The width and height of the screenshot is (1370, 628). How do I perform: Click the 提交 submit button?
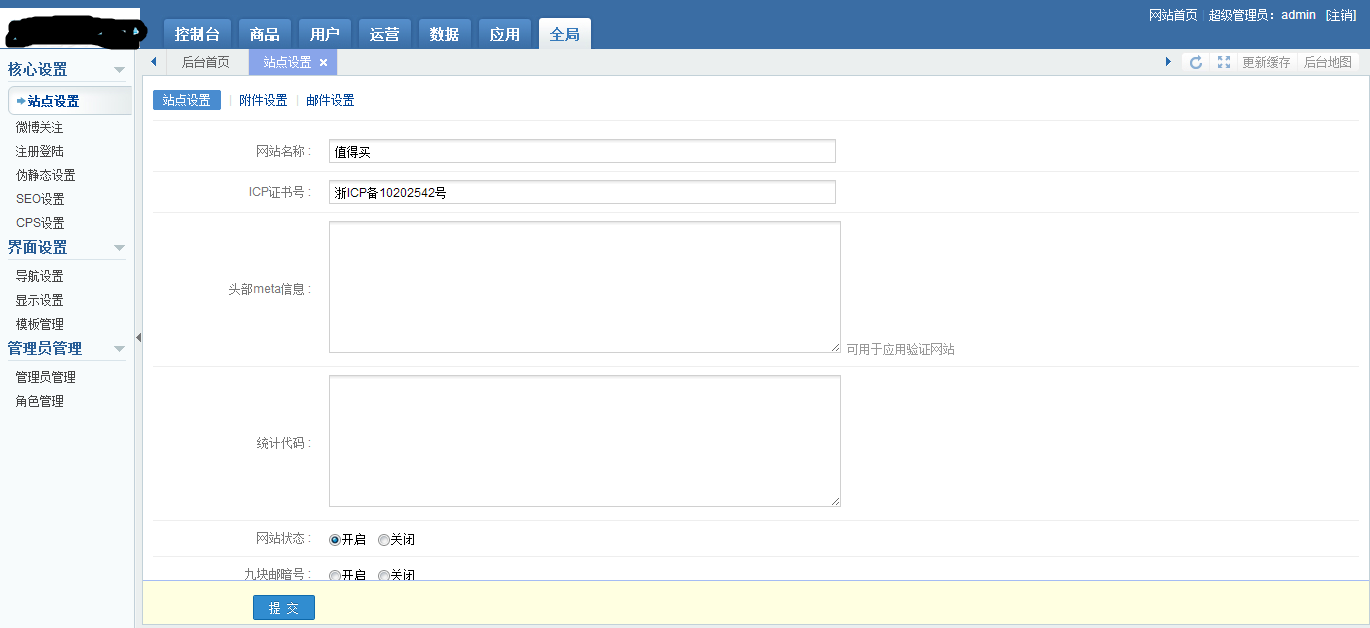click(x=284, y=608)
